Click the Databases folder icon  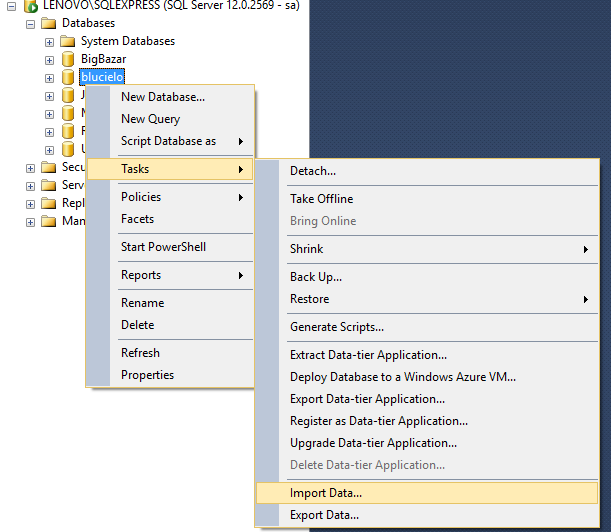click(49, 23)
